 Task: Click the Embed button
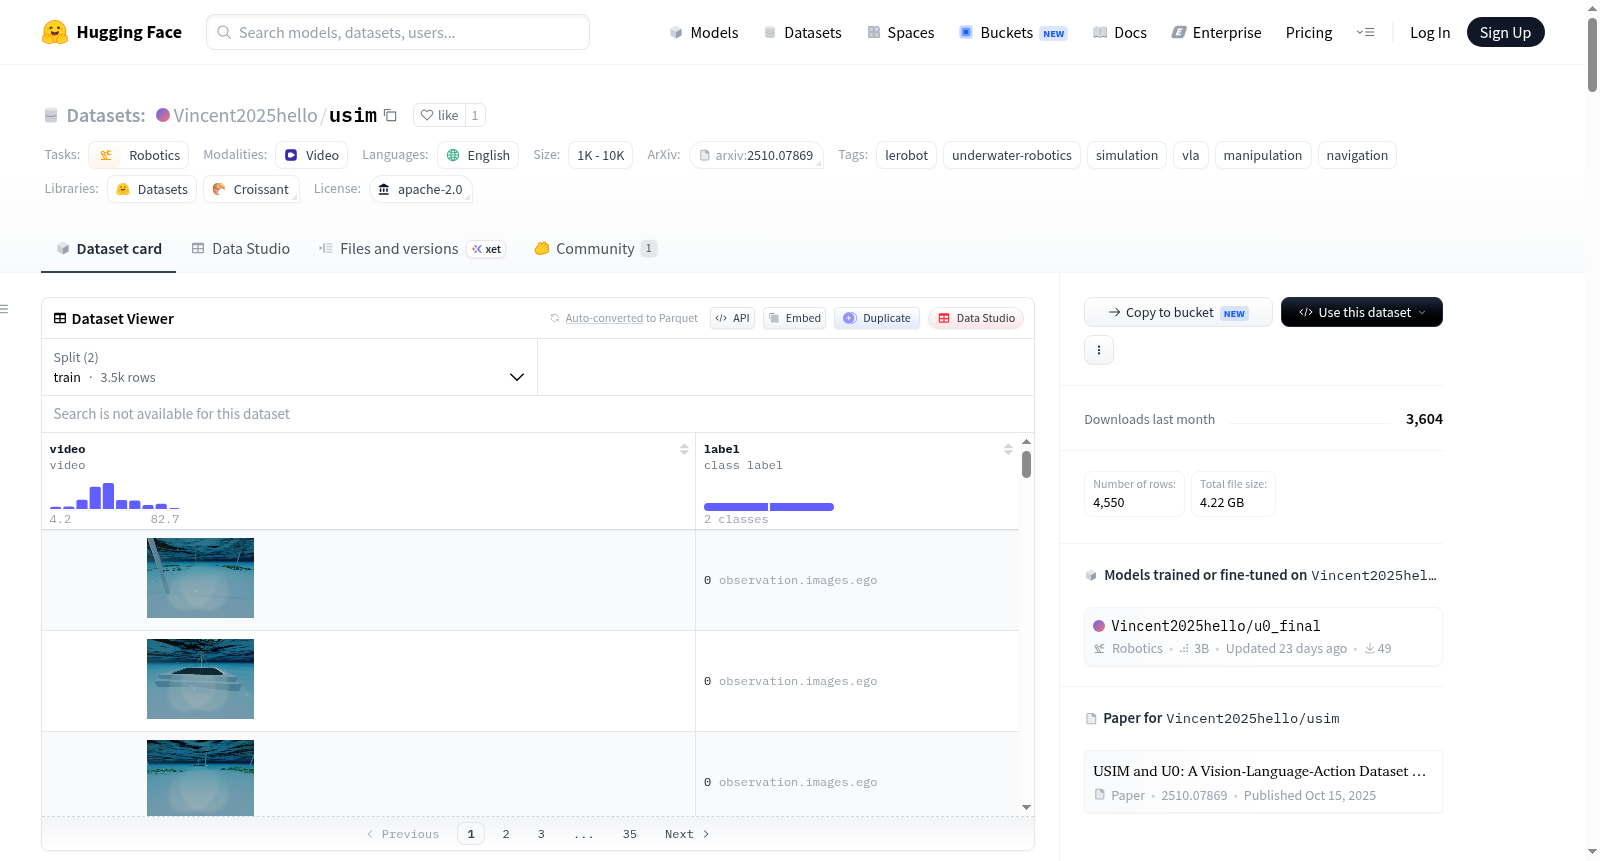click(x=794, y=318)
